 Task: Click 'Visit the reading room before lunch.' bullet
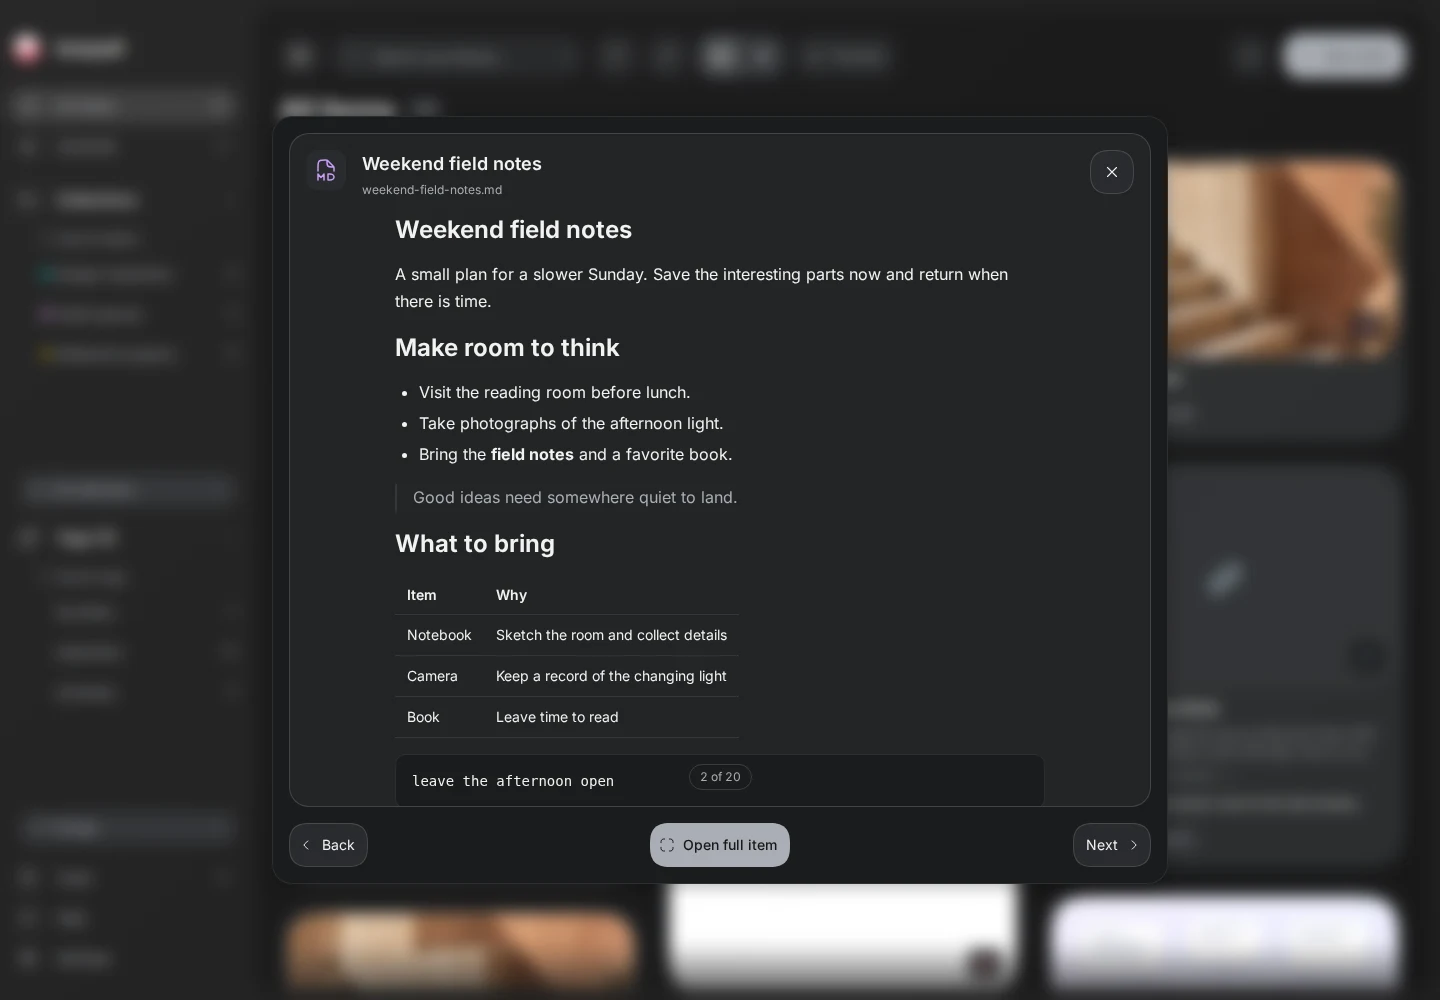(554, 393)
